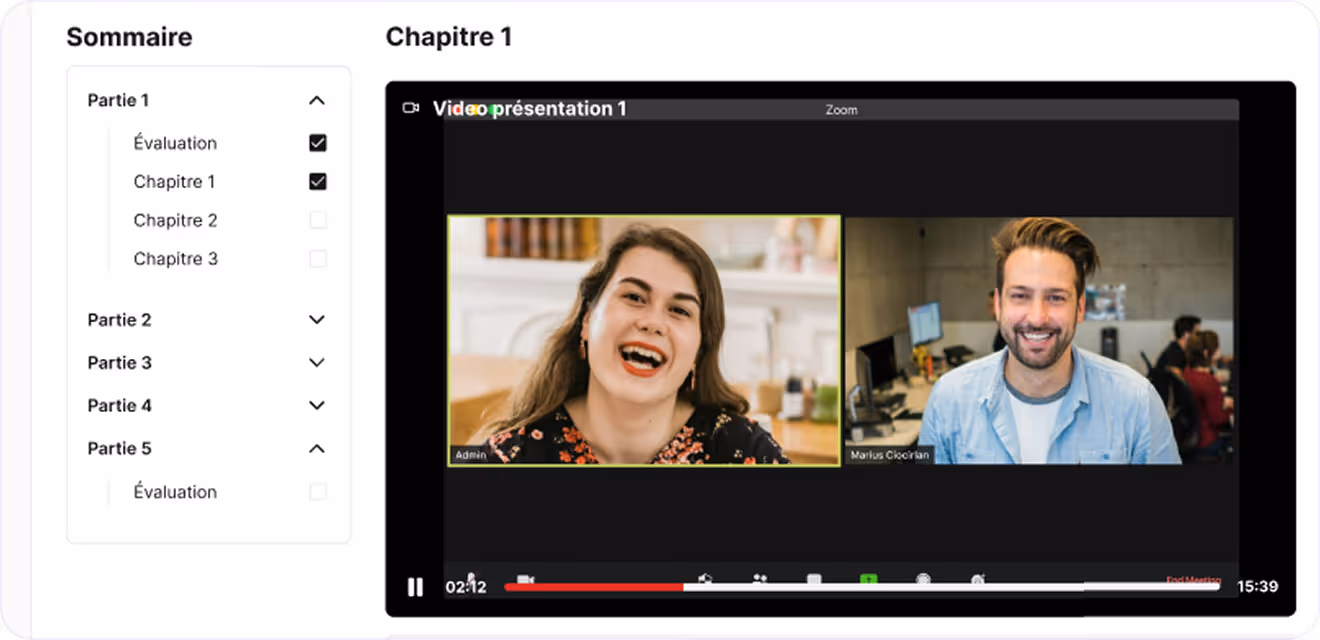Select the Partie 3 label
The image size is (1320, 640).
pos(119,363)
